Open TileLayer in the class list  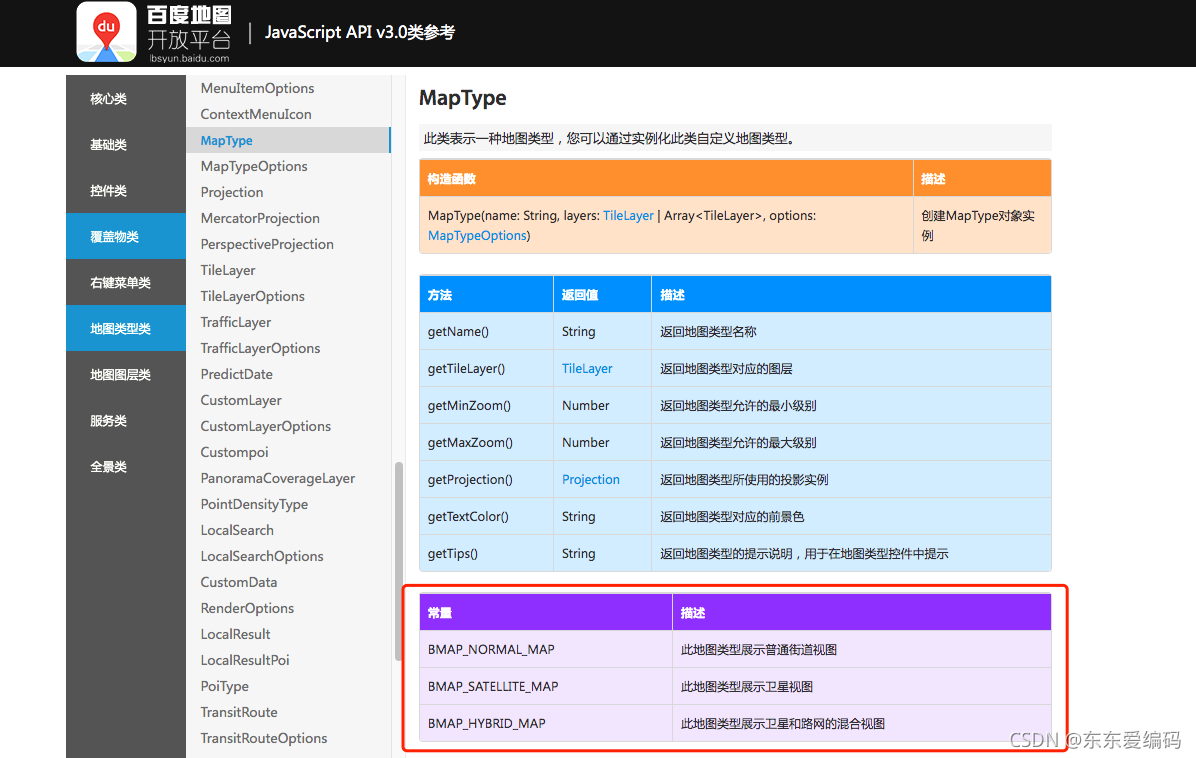pos(228,270)
